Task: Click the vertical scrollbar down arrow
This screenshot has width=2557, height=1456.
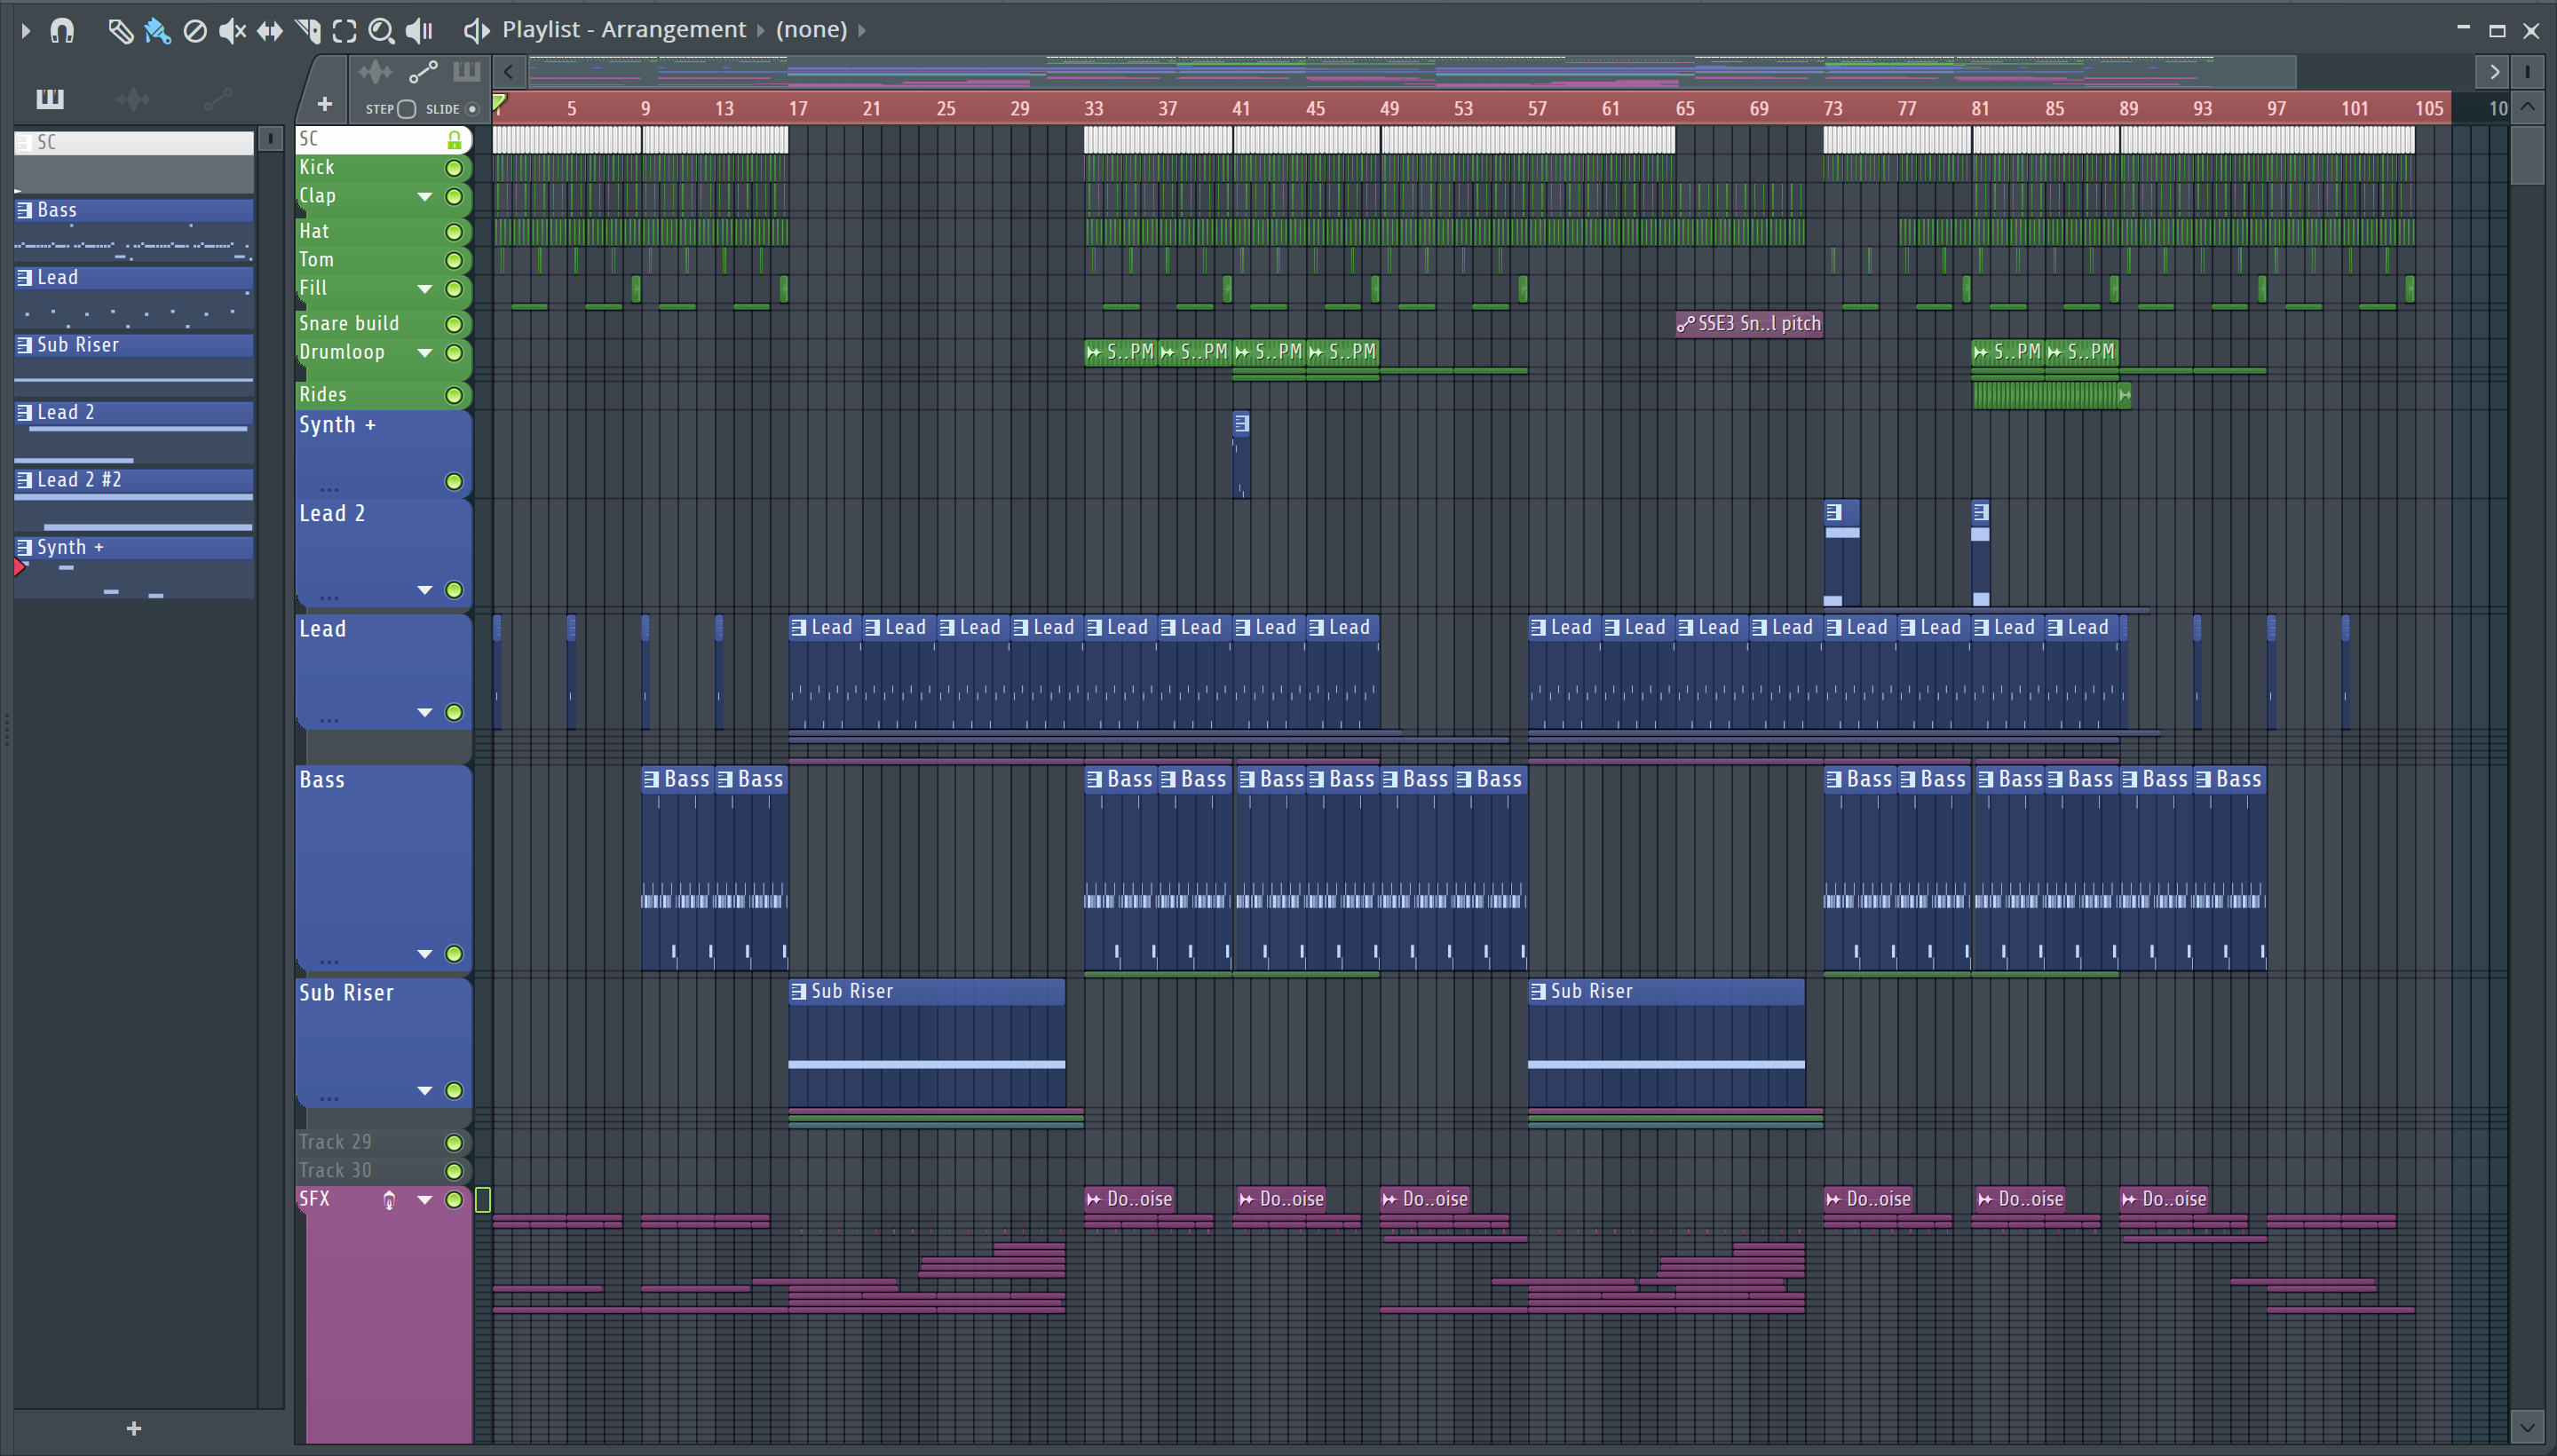Action: (2527, 1427)
